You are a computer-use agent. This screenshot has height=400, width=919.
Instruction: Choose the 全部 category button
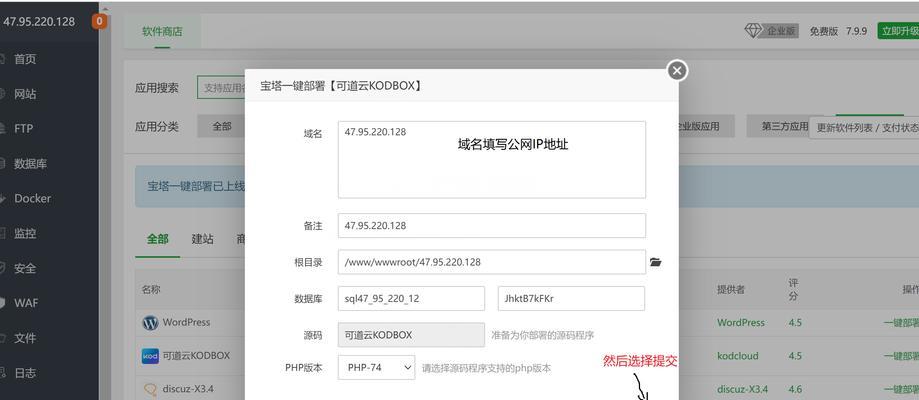pyautogui.click(x=222, y=126)
